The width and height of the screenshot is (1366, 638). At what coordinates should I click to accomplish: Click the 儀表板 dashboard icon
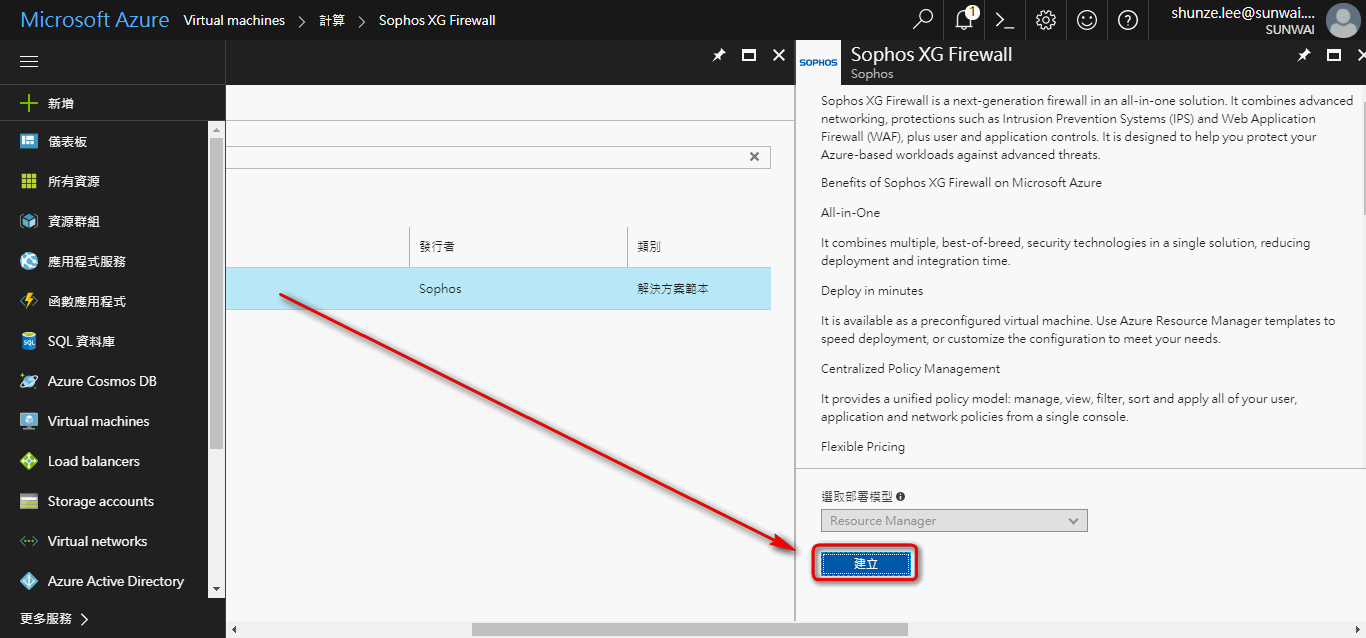click(29, 141)
